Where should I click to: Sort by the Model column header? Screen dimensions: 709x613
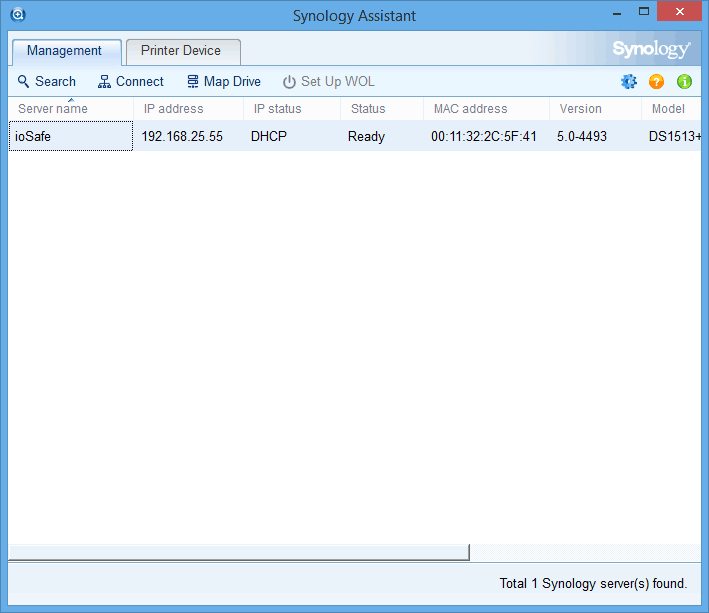click(x=671, y=109)
